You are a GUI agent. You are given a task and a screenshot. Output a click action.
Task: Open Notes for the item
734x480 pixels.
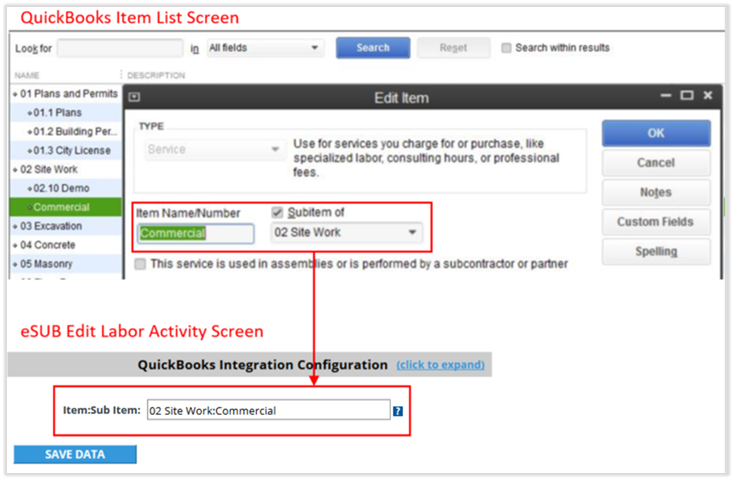point(656,192)
